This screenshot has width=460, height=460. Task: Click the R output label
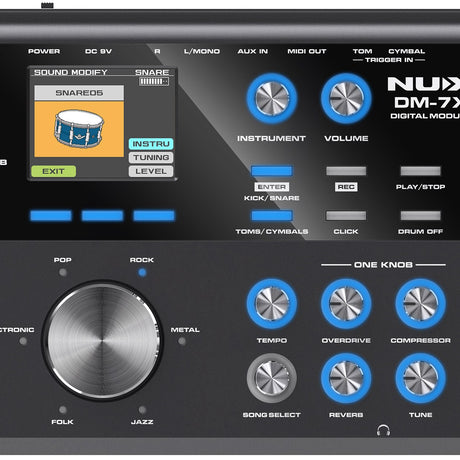coord(157,51)
